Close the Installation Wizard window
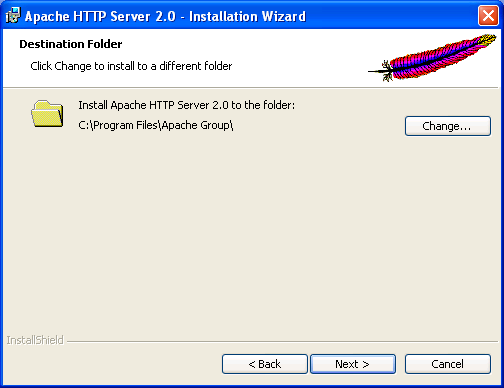 488,15
